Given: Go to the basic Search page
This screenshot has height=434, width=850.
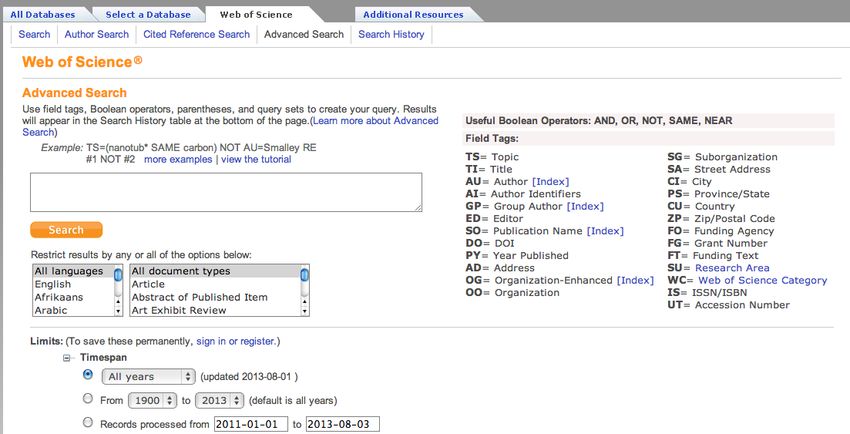Looking at the screenshot, I should (x=34, y=34).
